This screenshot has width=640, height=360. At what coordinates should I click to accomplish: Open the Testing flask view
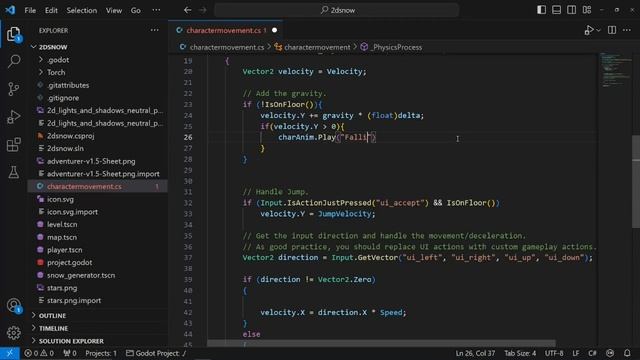[x=13, y=172]
